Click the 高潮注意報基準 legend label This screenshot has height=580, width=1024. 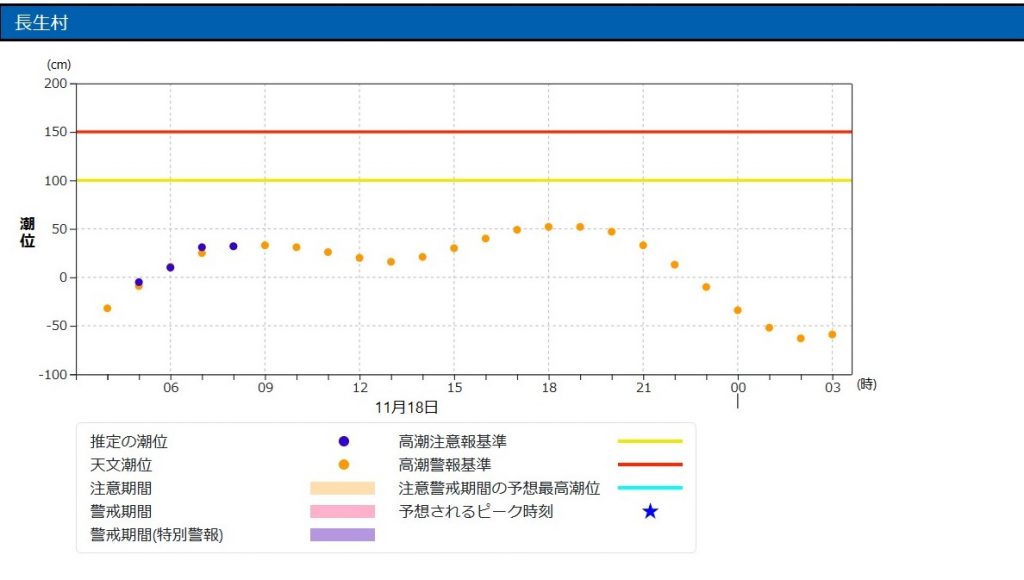[453, 442]
